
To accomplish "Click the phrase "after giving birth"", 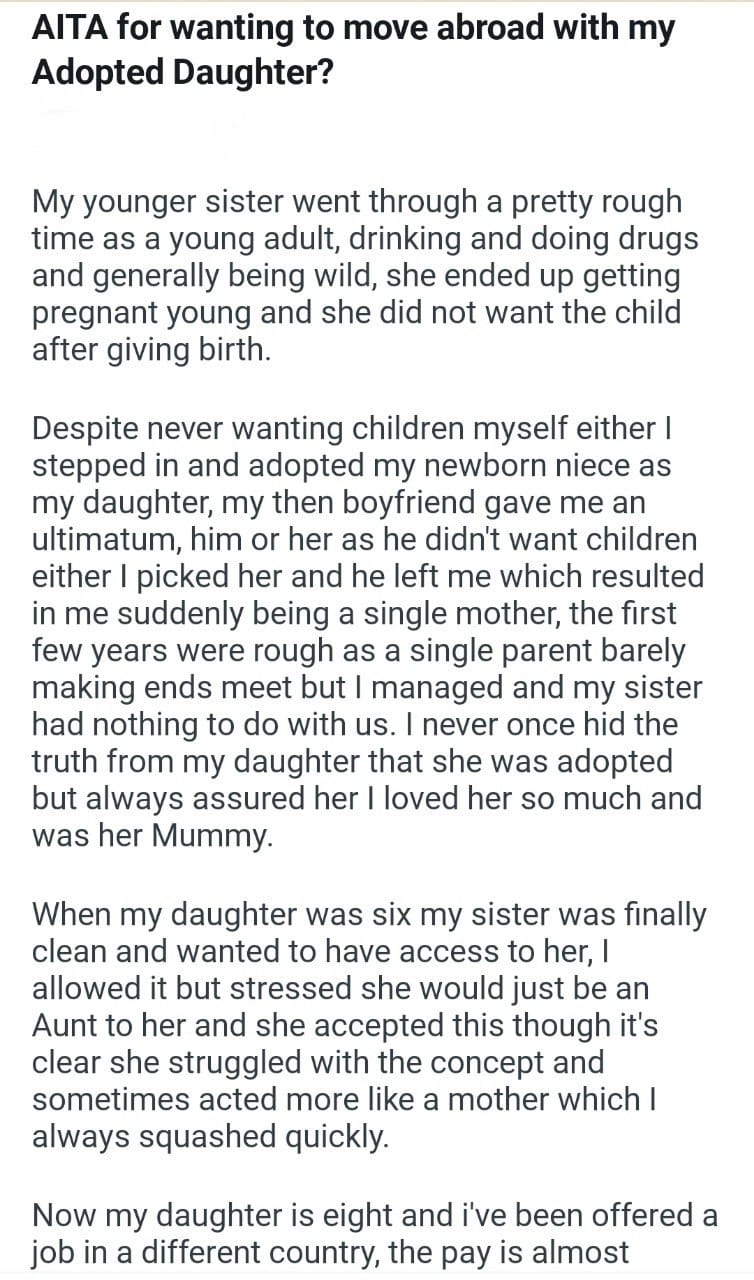I will coord(150,350).
